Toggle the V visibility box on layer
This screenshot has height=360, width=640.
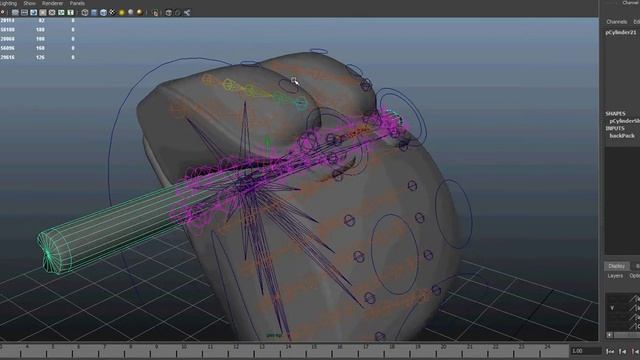click(612, 308)
